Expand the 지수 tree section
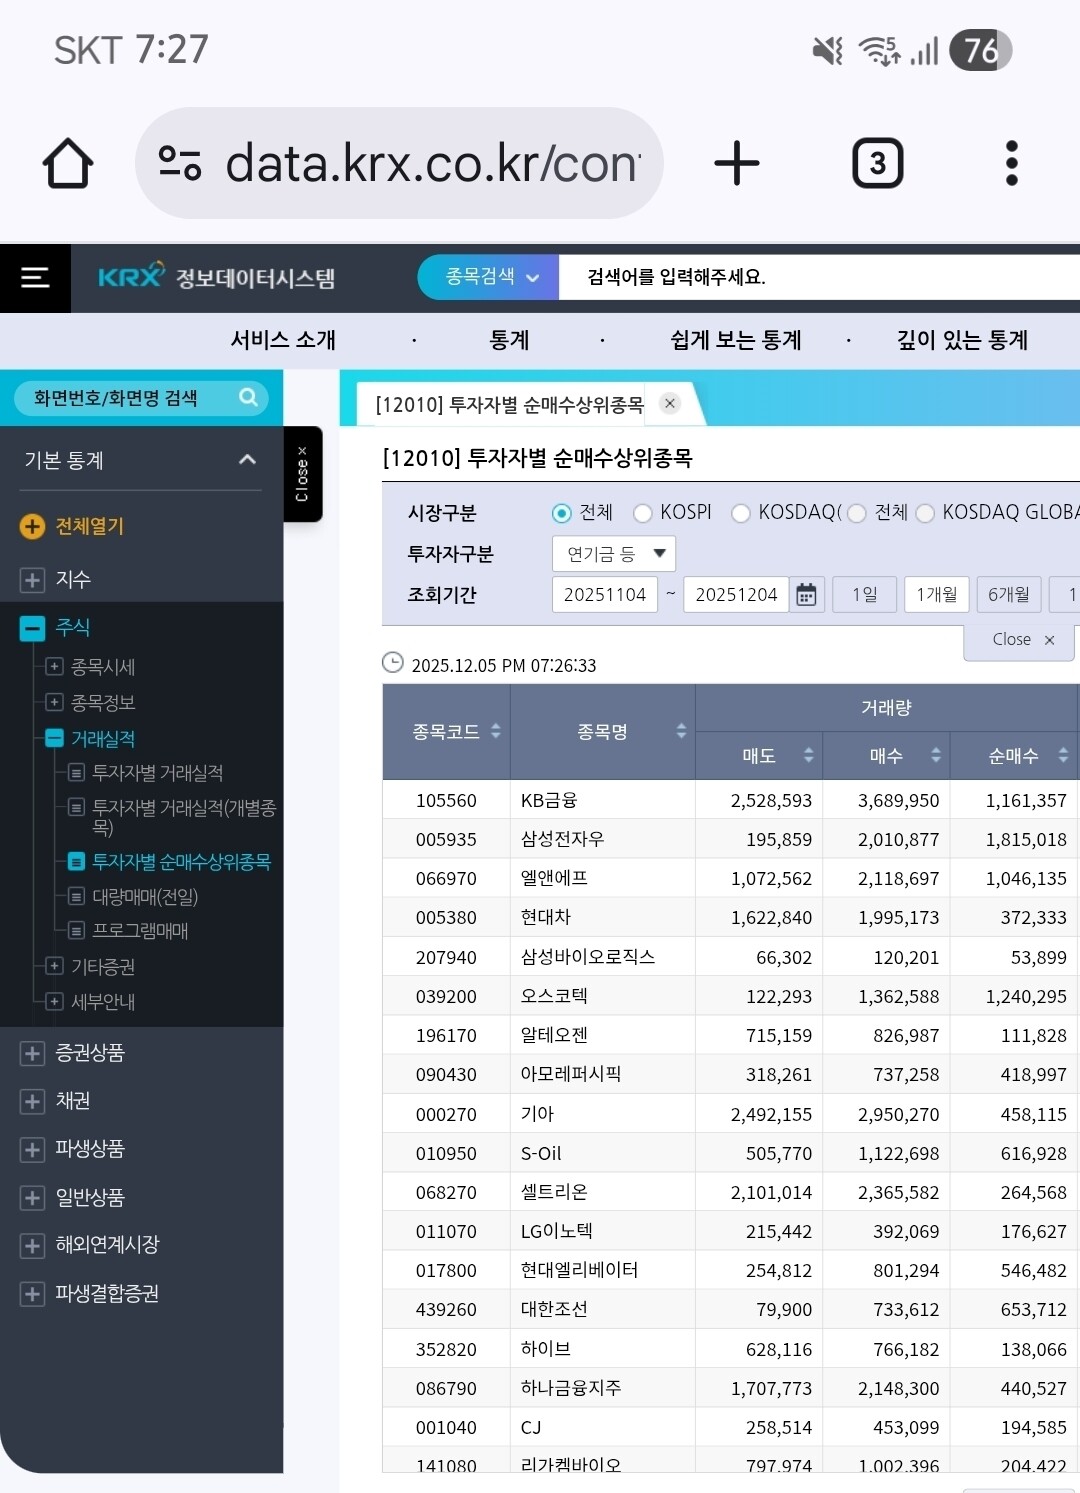 point(32,580)
